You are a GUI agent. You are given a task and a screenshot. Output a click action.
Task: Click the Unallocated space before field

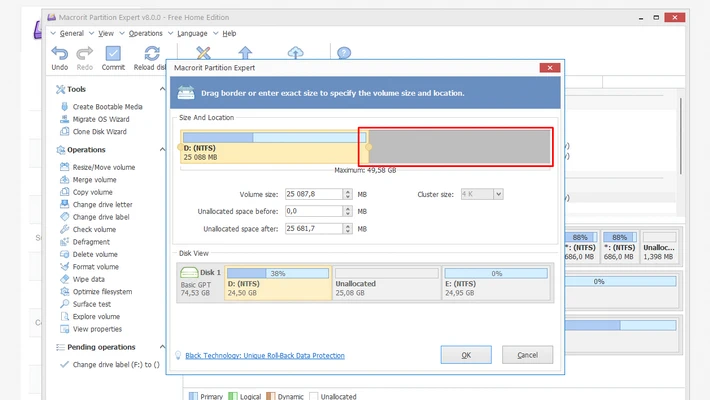[x=314, y=211]
